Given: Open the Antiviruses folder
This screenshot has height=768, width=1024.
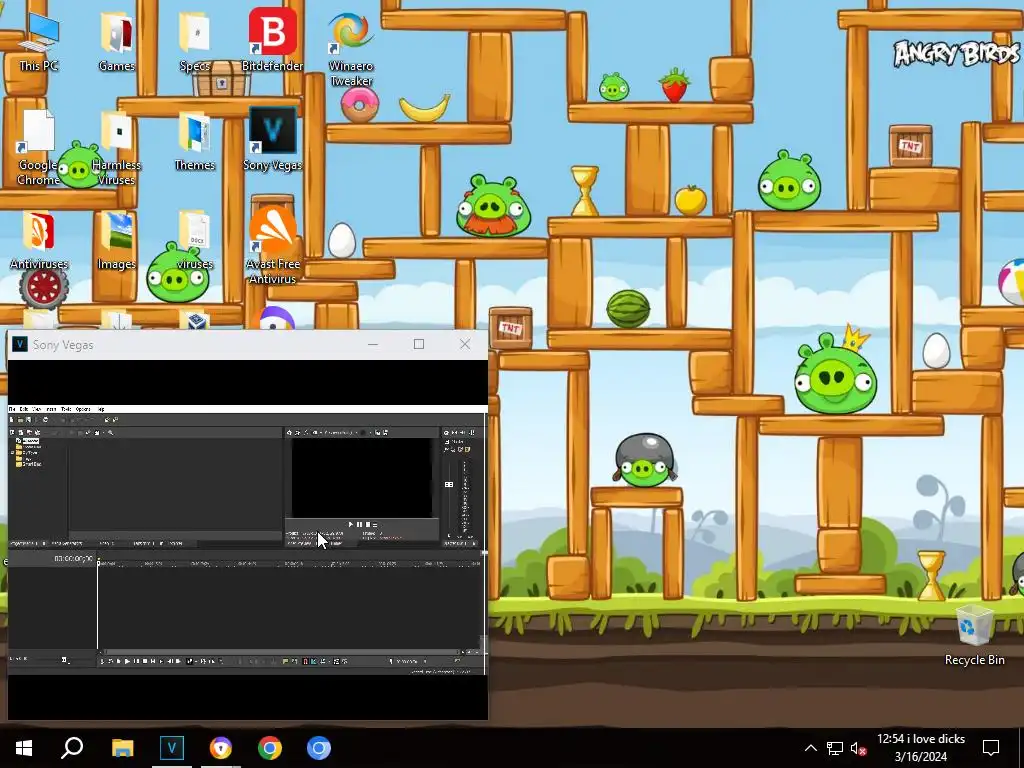Looking at the screenshot, I should pyautogui.click(x=38, y=240).
